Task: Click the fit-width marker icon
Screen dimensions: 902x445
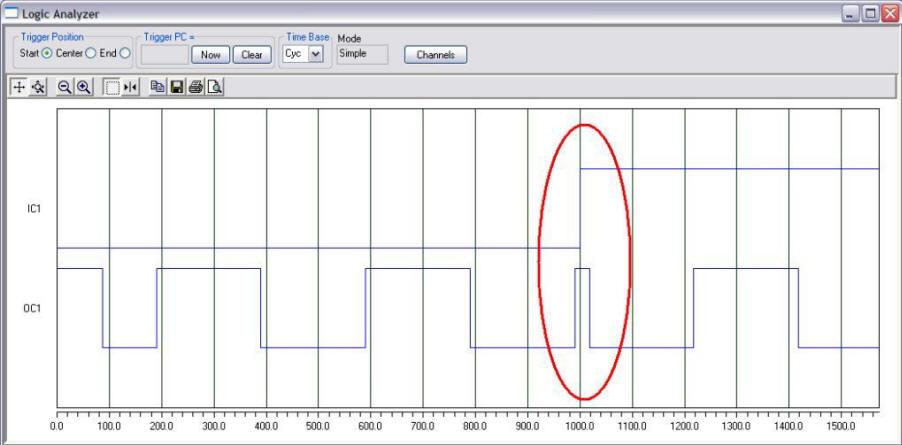Action: (x=131, y=87)
